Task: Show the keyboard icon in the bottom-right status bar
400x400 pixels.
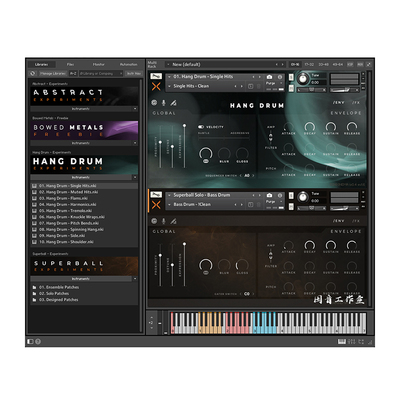Action: [342, 341]
